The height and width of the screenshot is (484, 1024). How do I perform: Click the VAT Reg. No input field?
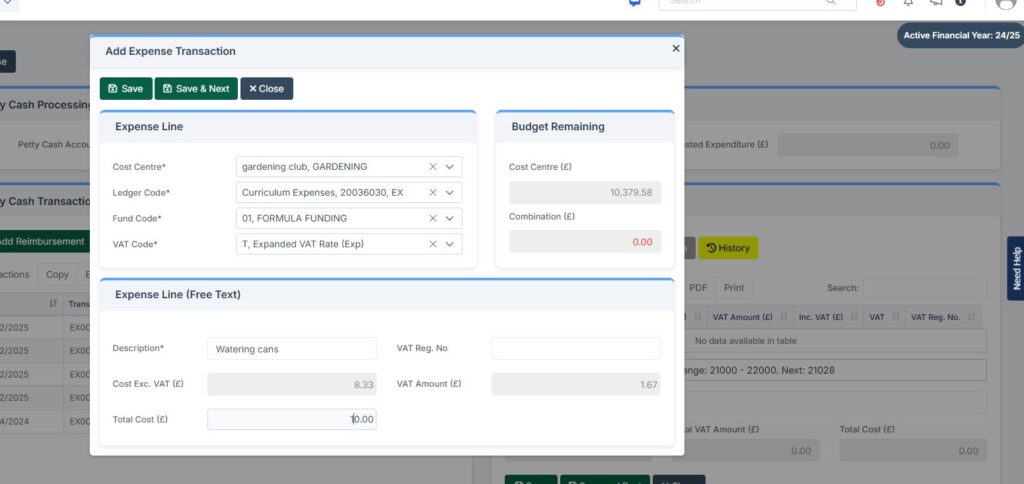point(575,349)
